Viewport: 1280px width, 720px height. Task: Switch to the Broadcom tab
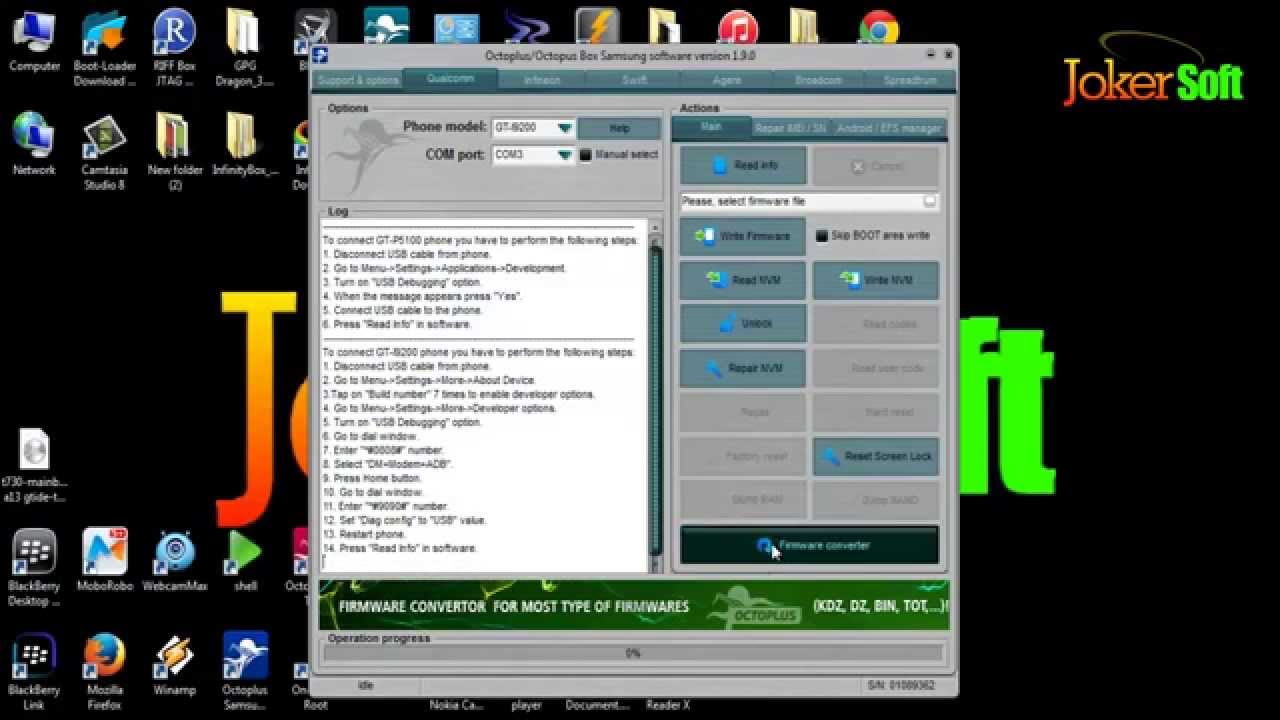(819, 80)
